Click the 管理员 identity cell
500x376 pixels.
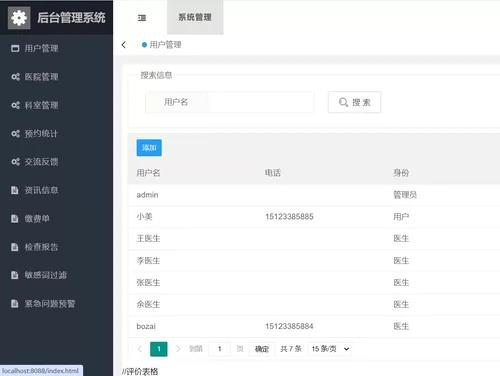pyautogui.click(x=405, y=195)
